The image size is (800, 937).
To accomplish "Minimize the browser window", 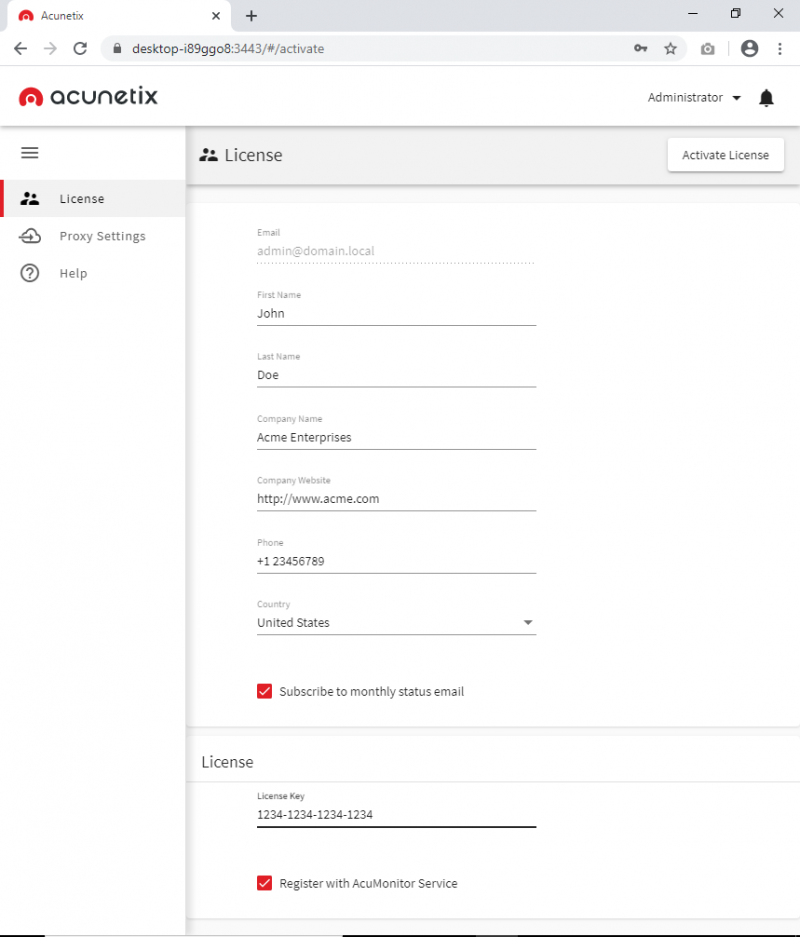I will coord(692,13).
